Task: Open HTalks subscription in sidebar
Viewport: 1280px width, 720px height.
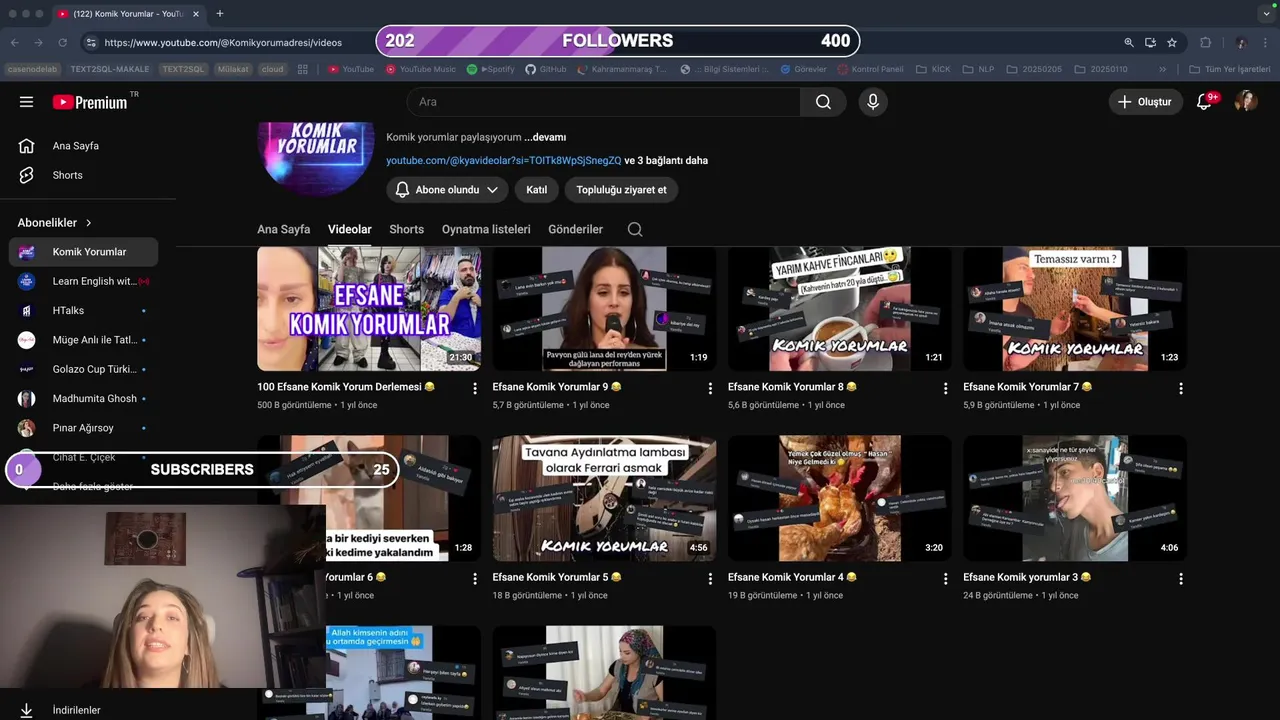Action: [x=83, y=311]
